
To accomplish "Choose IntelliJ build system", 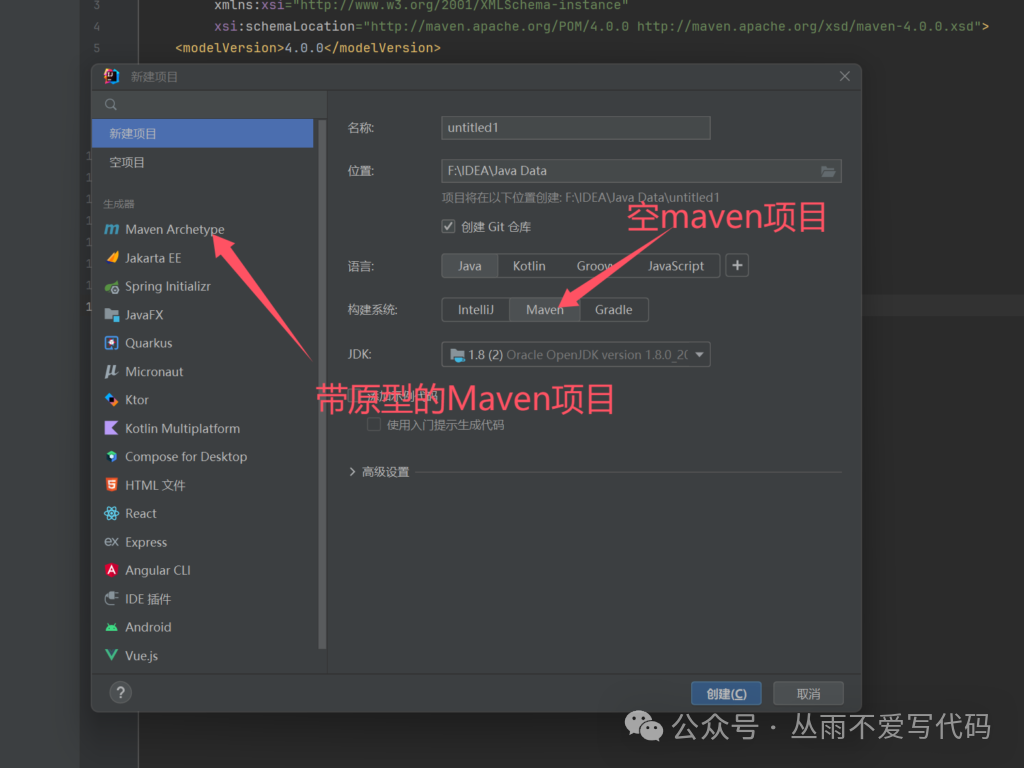I will 475,310.
